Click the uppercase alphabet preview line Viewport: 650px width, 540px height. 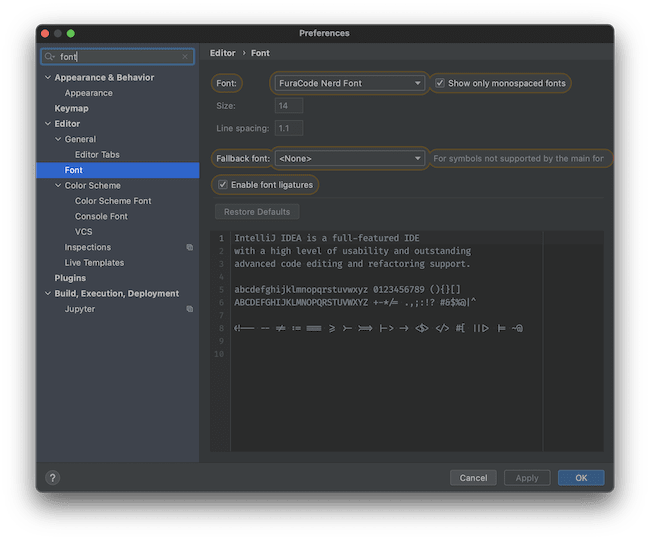[x=355, y=303]
